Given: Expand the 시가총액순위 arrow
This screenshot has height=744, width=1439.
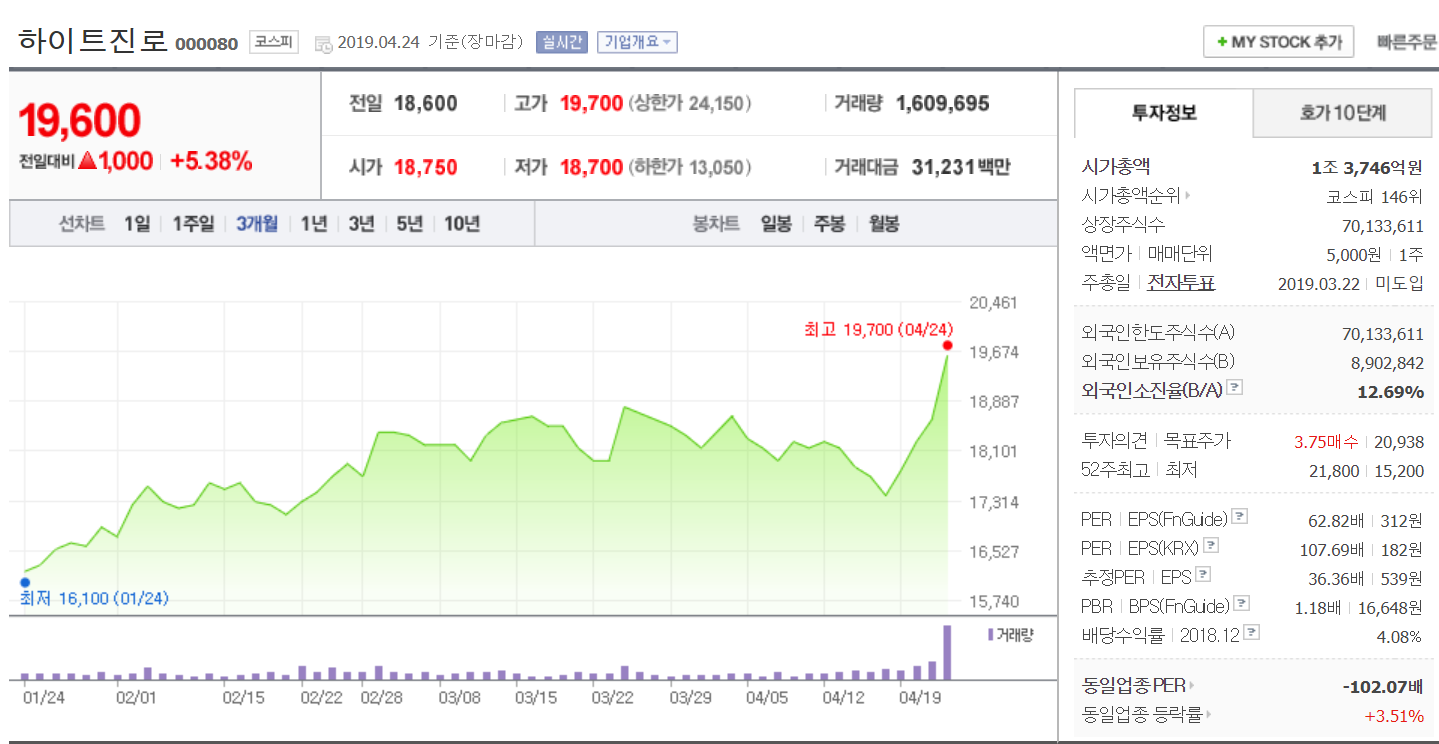Looking at the screenshot, I should click(1187, 196).
